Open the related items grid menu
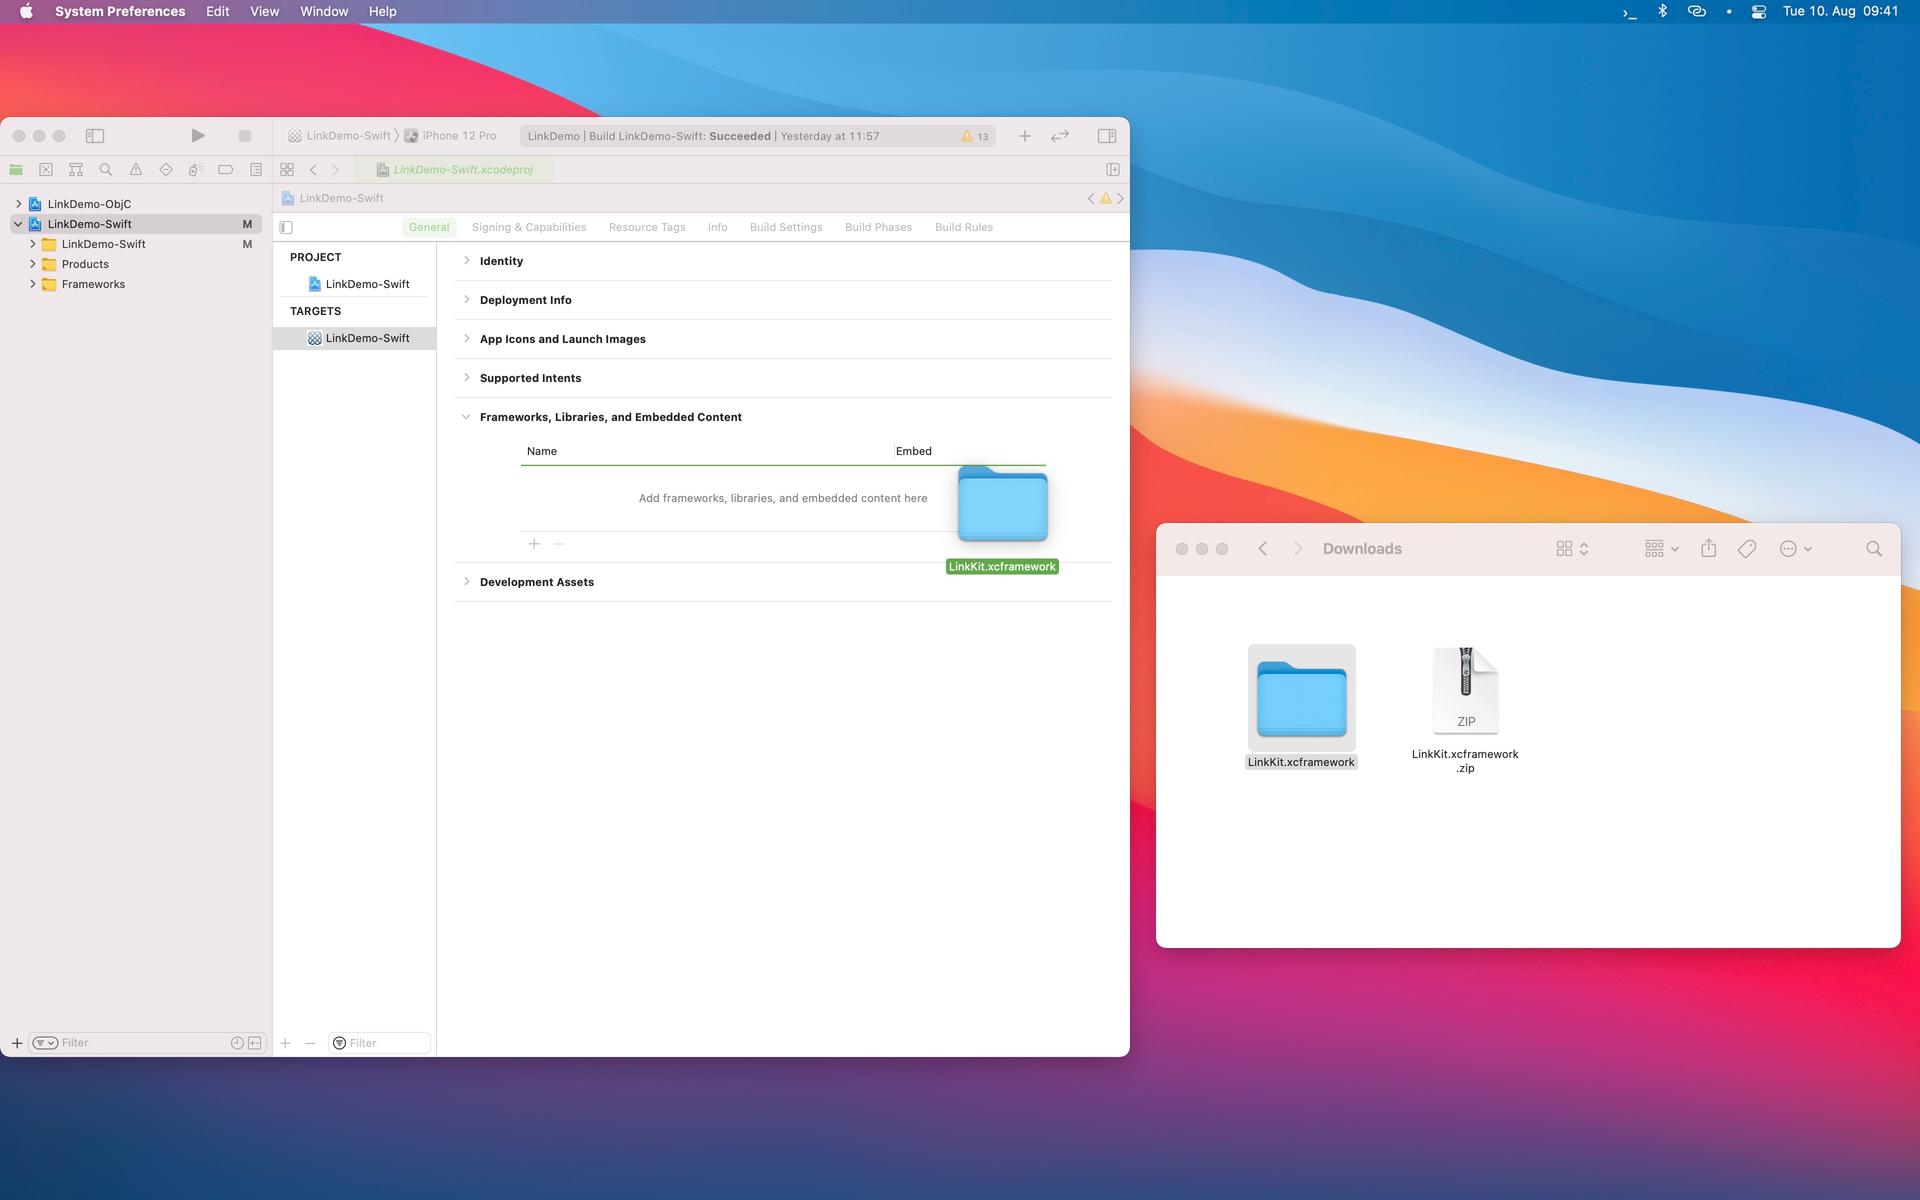The height and width of the screenshot is (1200, 1920). (287, 170)
